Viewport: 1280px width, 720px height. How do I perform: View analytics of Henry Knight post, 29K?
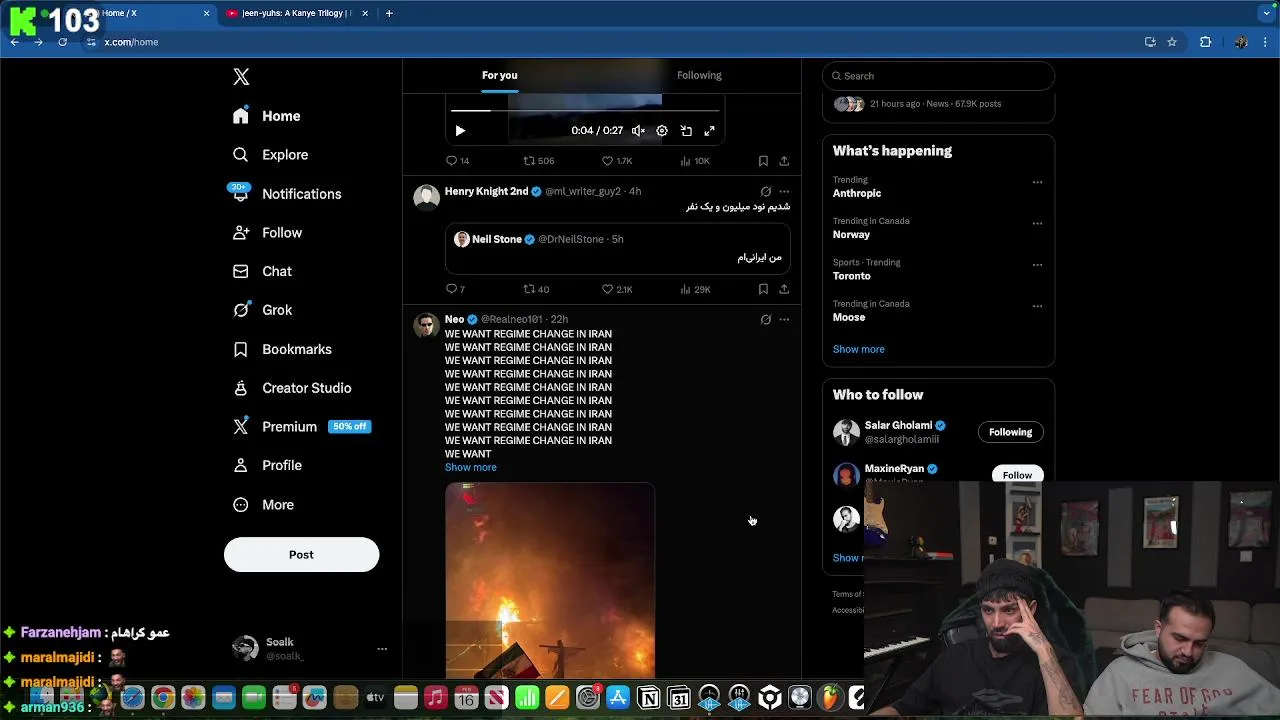[x=695, y=289]
